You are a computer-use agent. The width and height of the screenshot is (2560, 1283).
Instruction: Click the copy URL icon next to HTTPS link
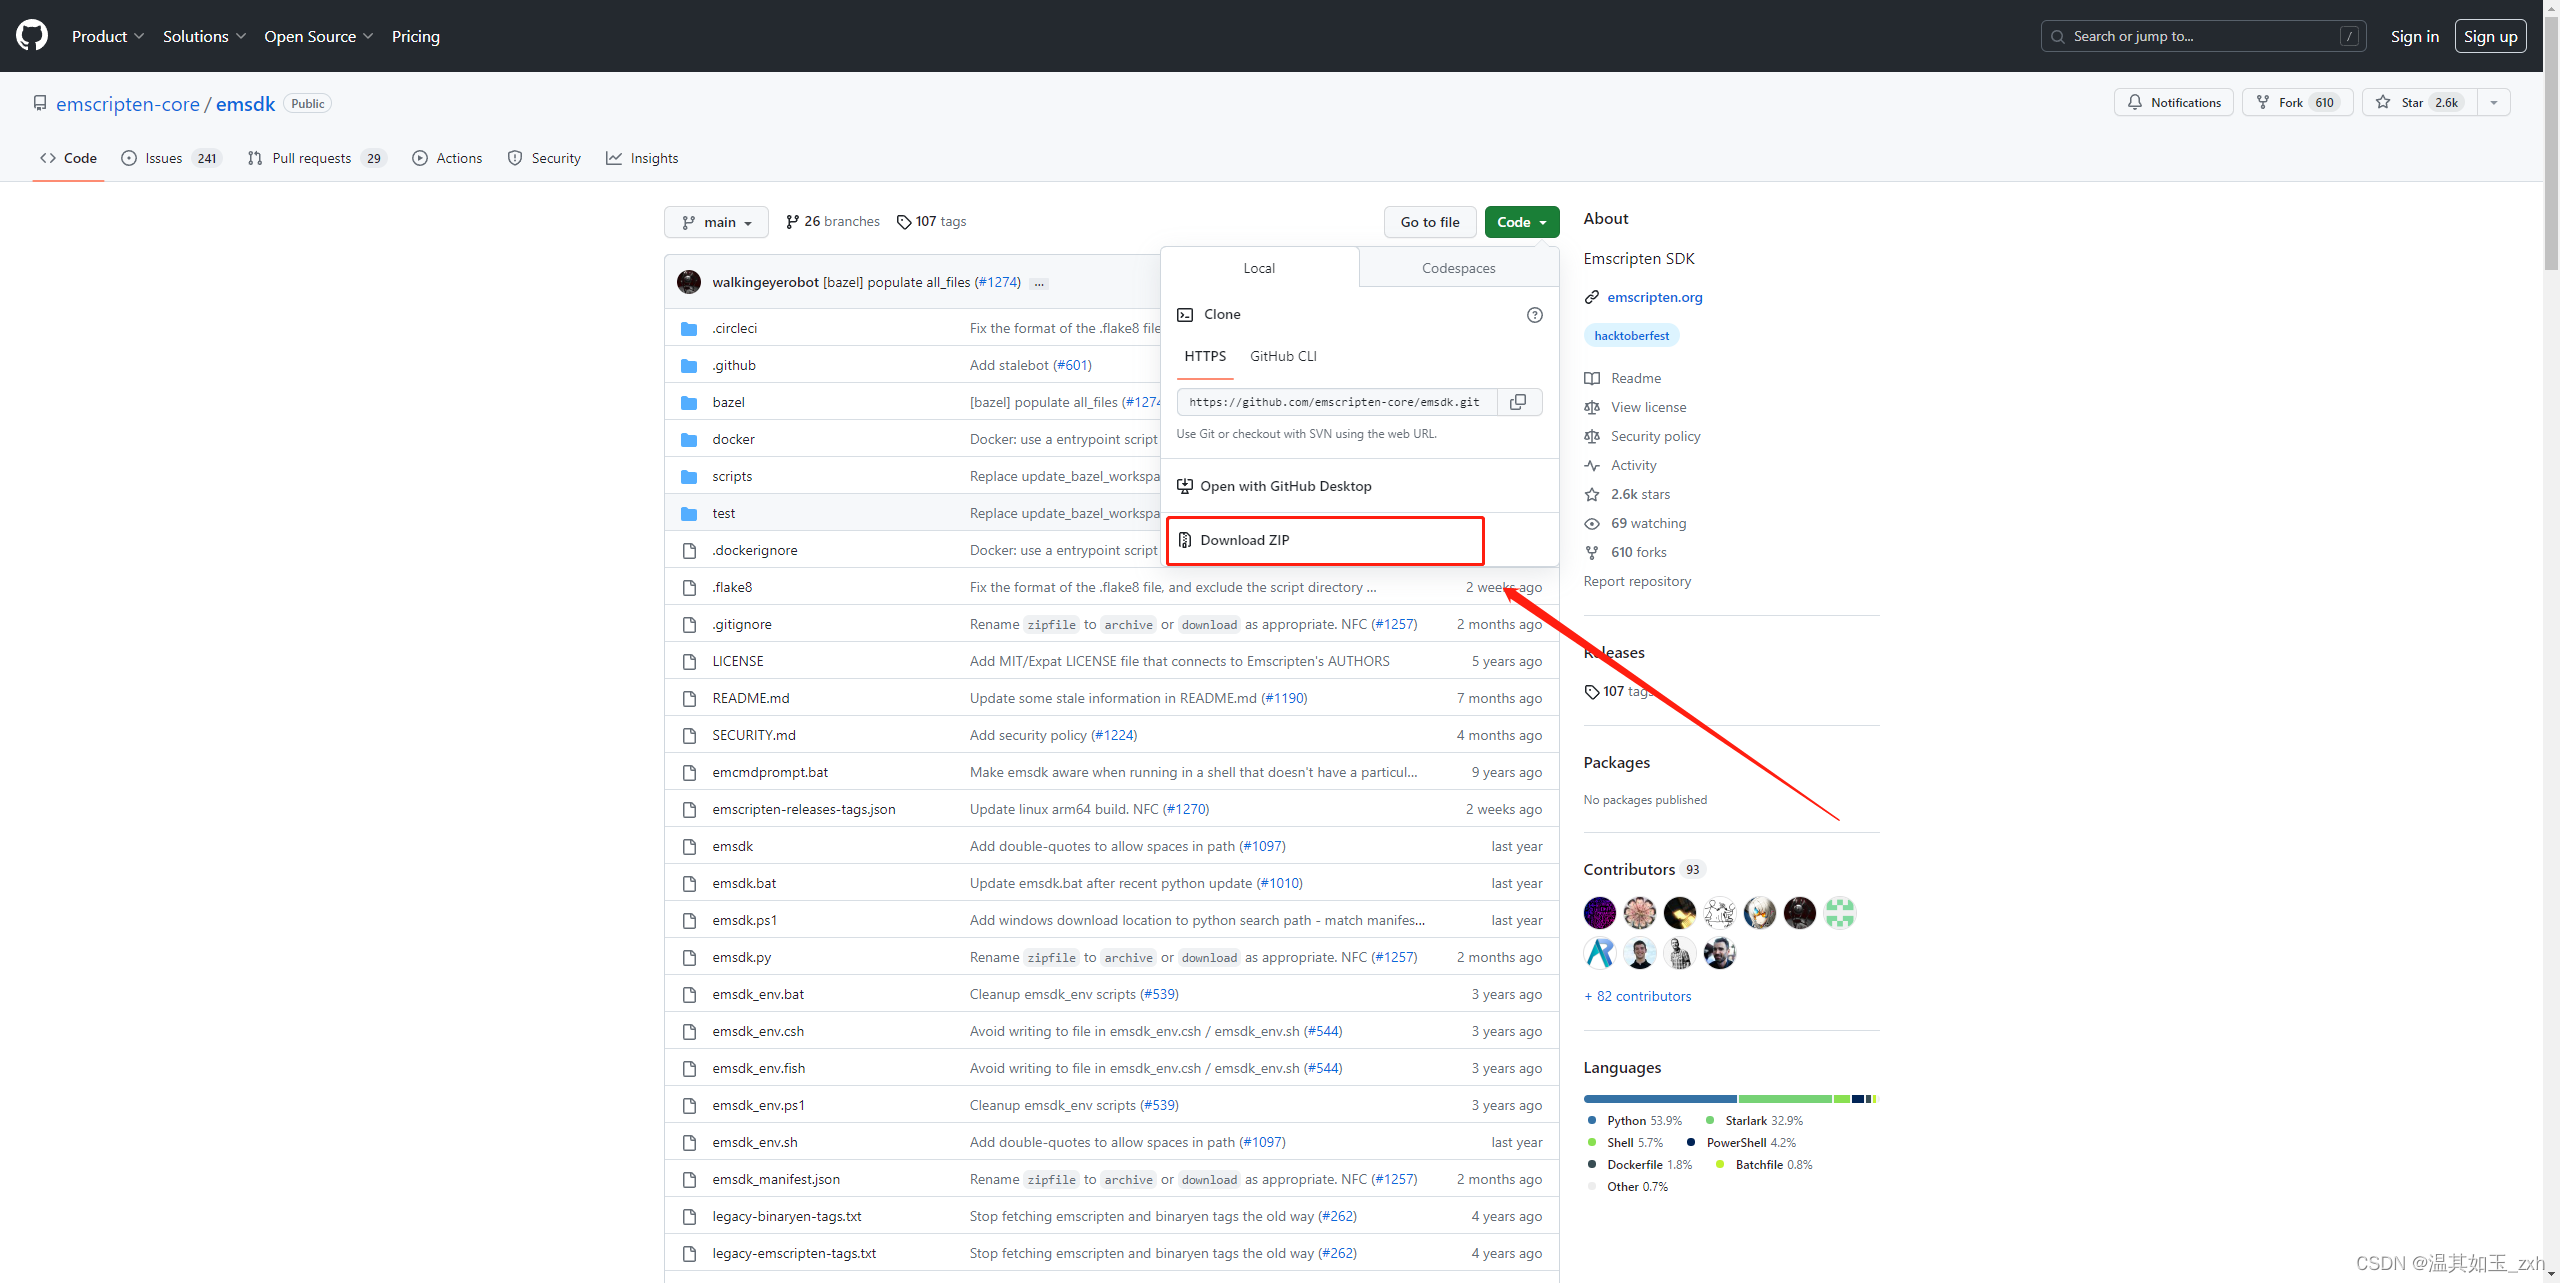coord(1520,401)
